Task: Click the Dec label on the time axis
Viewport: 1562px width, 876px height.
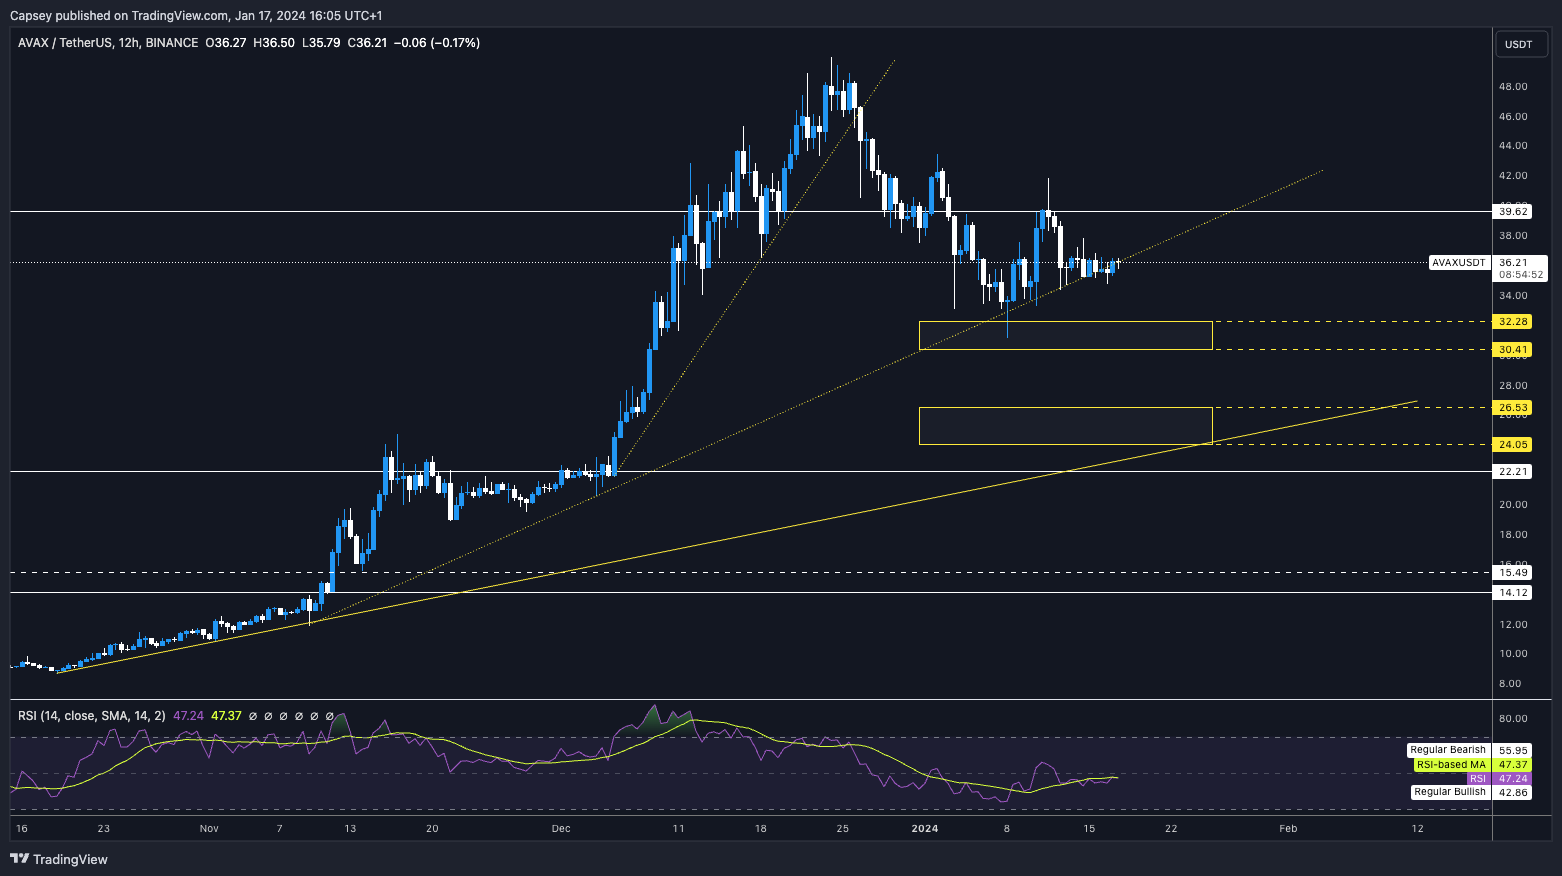Action: pyautogui.click(x=560, y=828)
